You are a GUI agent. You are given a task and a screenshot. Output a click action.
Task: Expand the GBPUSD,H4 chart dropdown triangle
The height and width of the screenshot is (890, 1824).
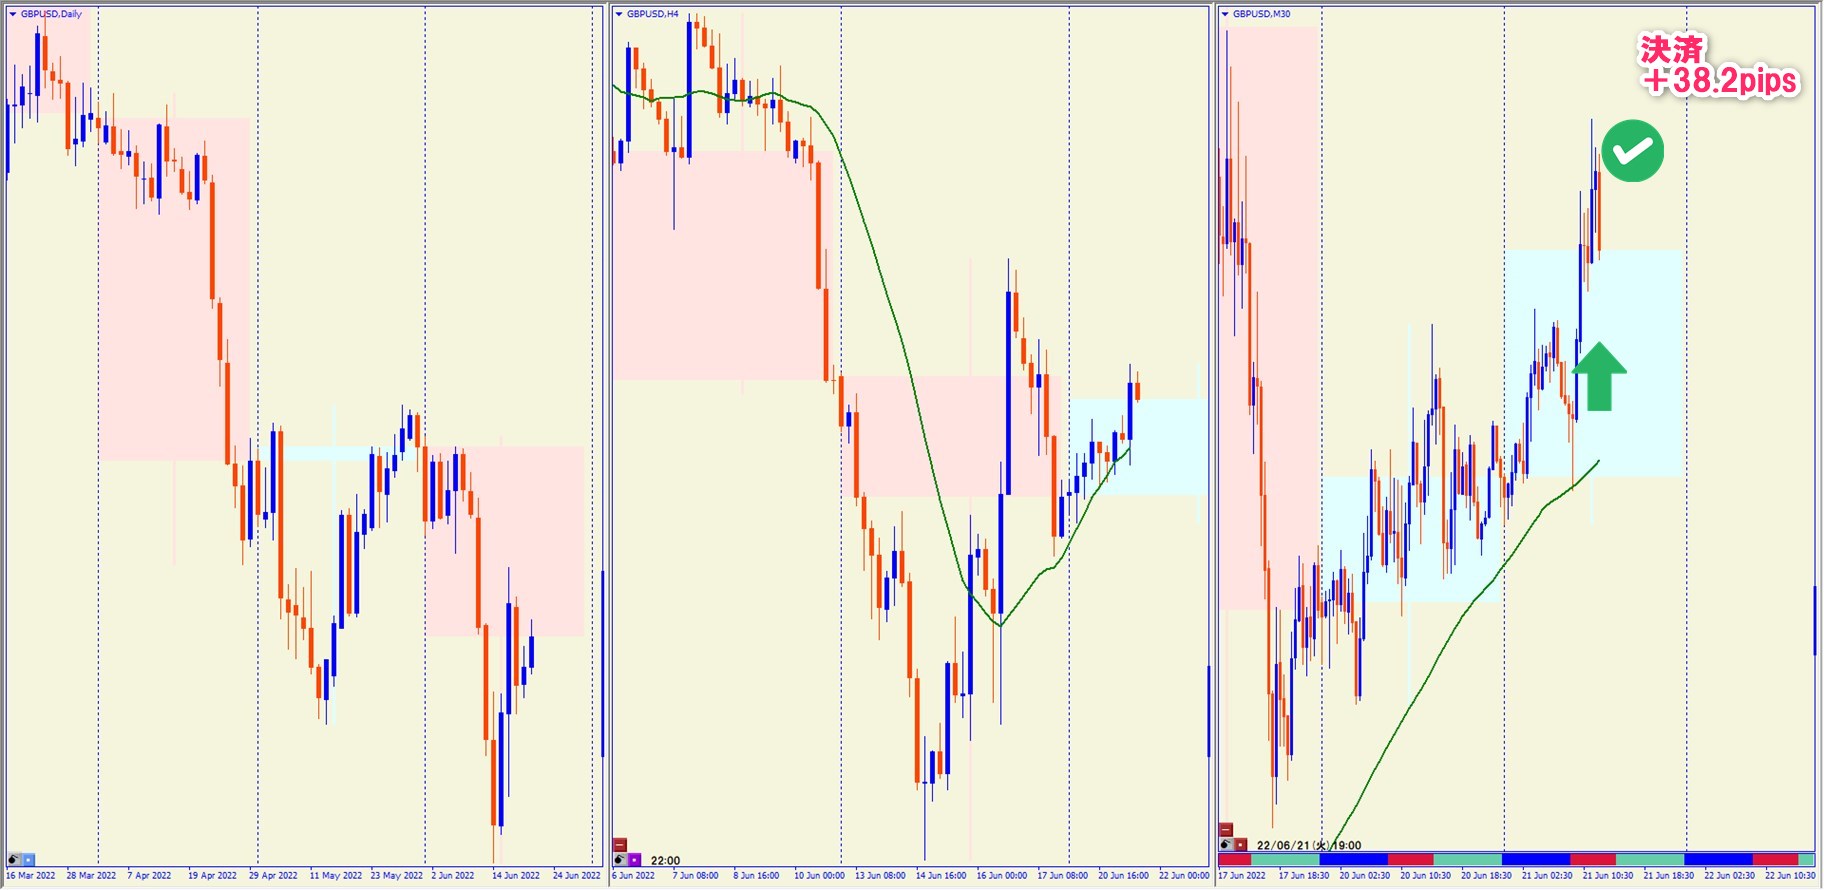point(619,14)
